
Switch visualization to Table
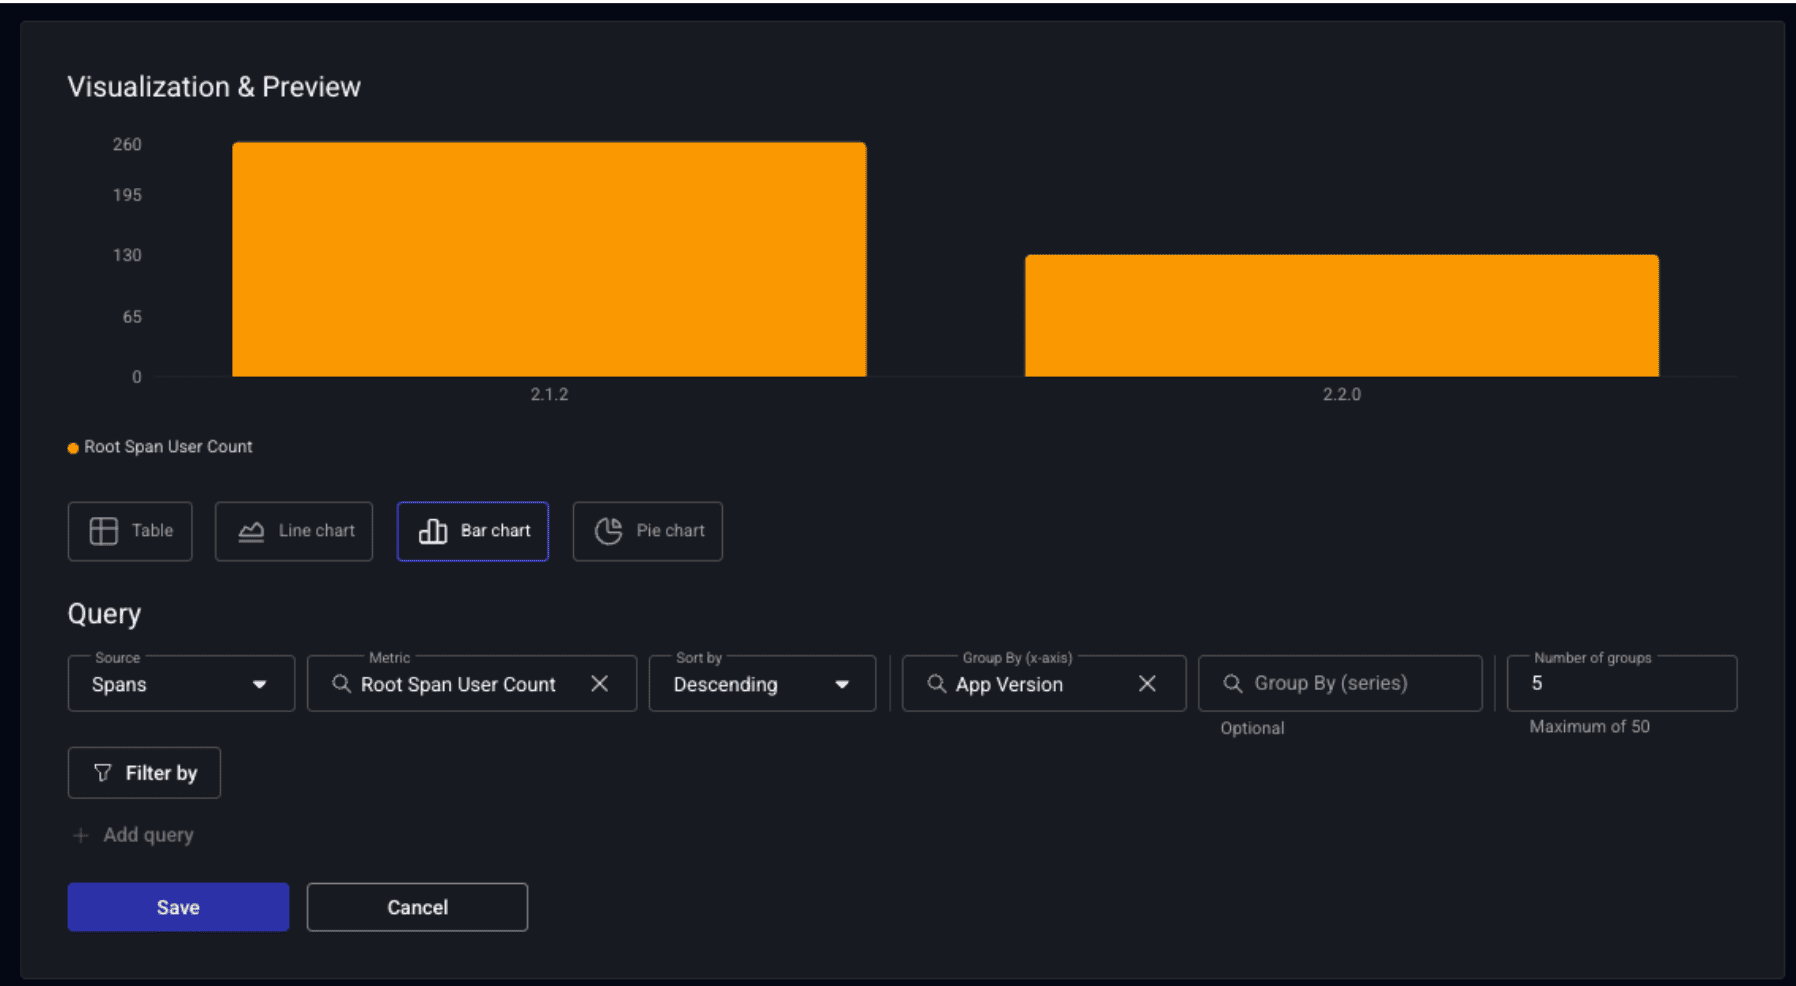pos(130,531)
